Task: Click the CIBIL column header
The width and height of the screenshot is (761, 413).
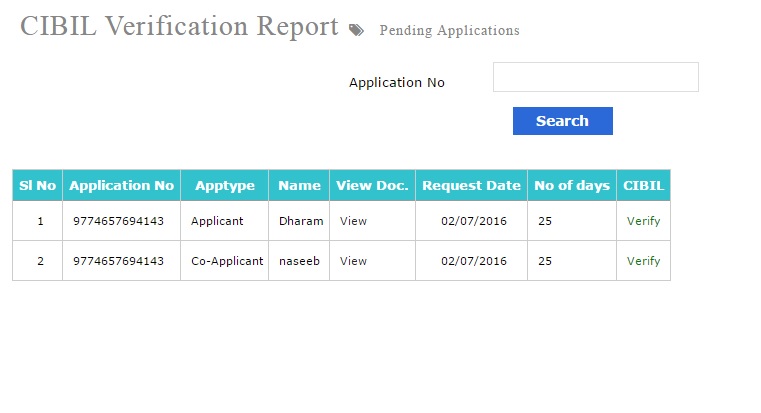Action: tap(644, 185)
